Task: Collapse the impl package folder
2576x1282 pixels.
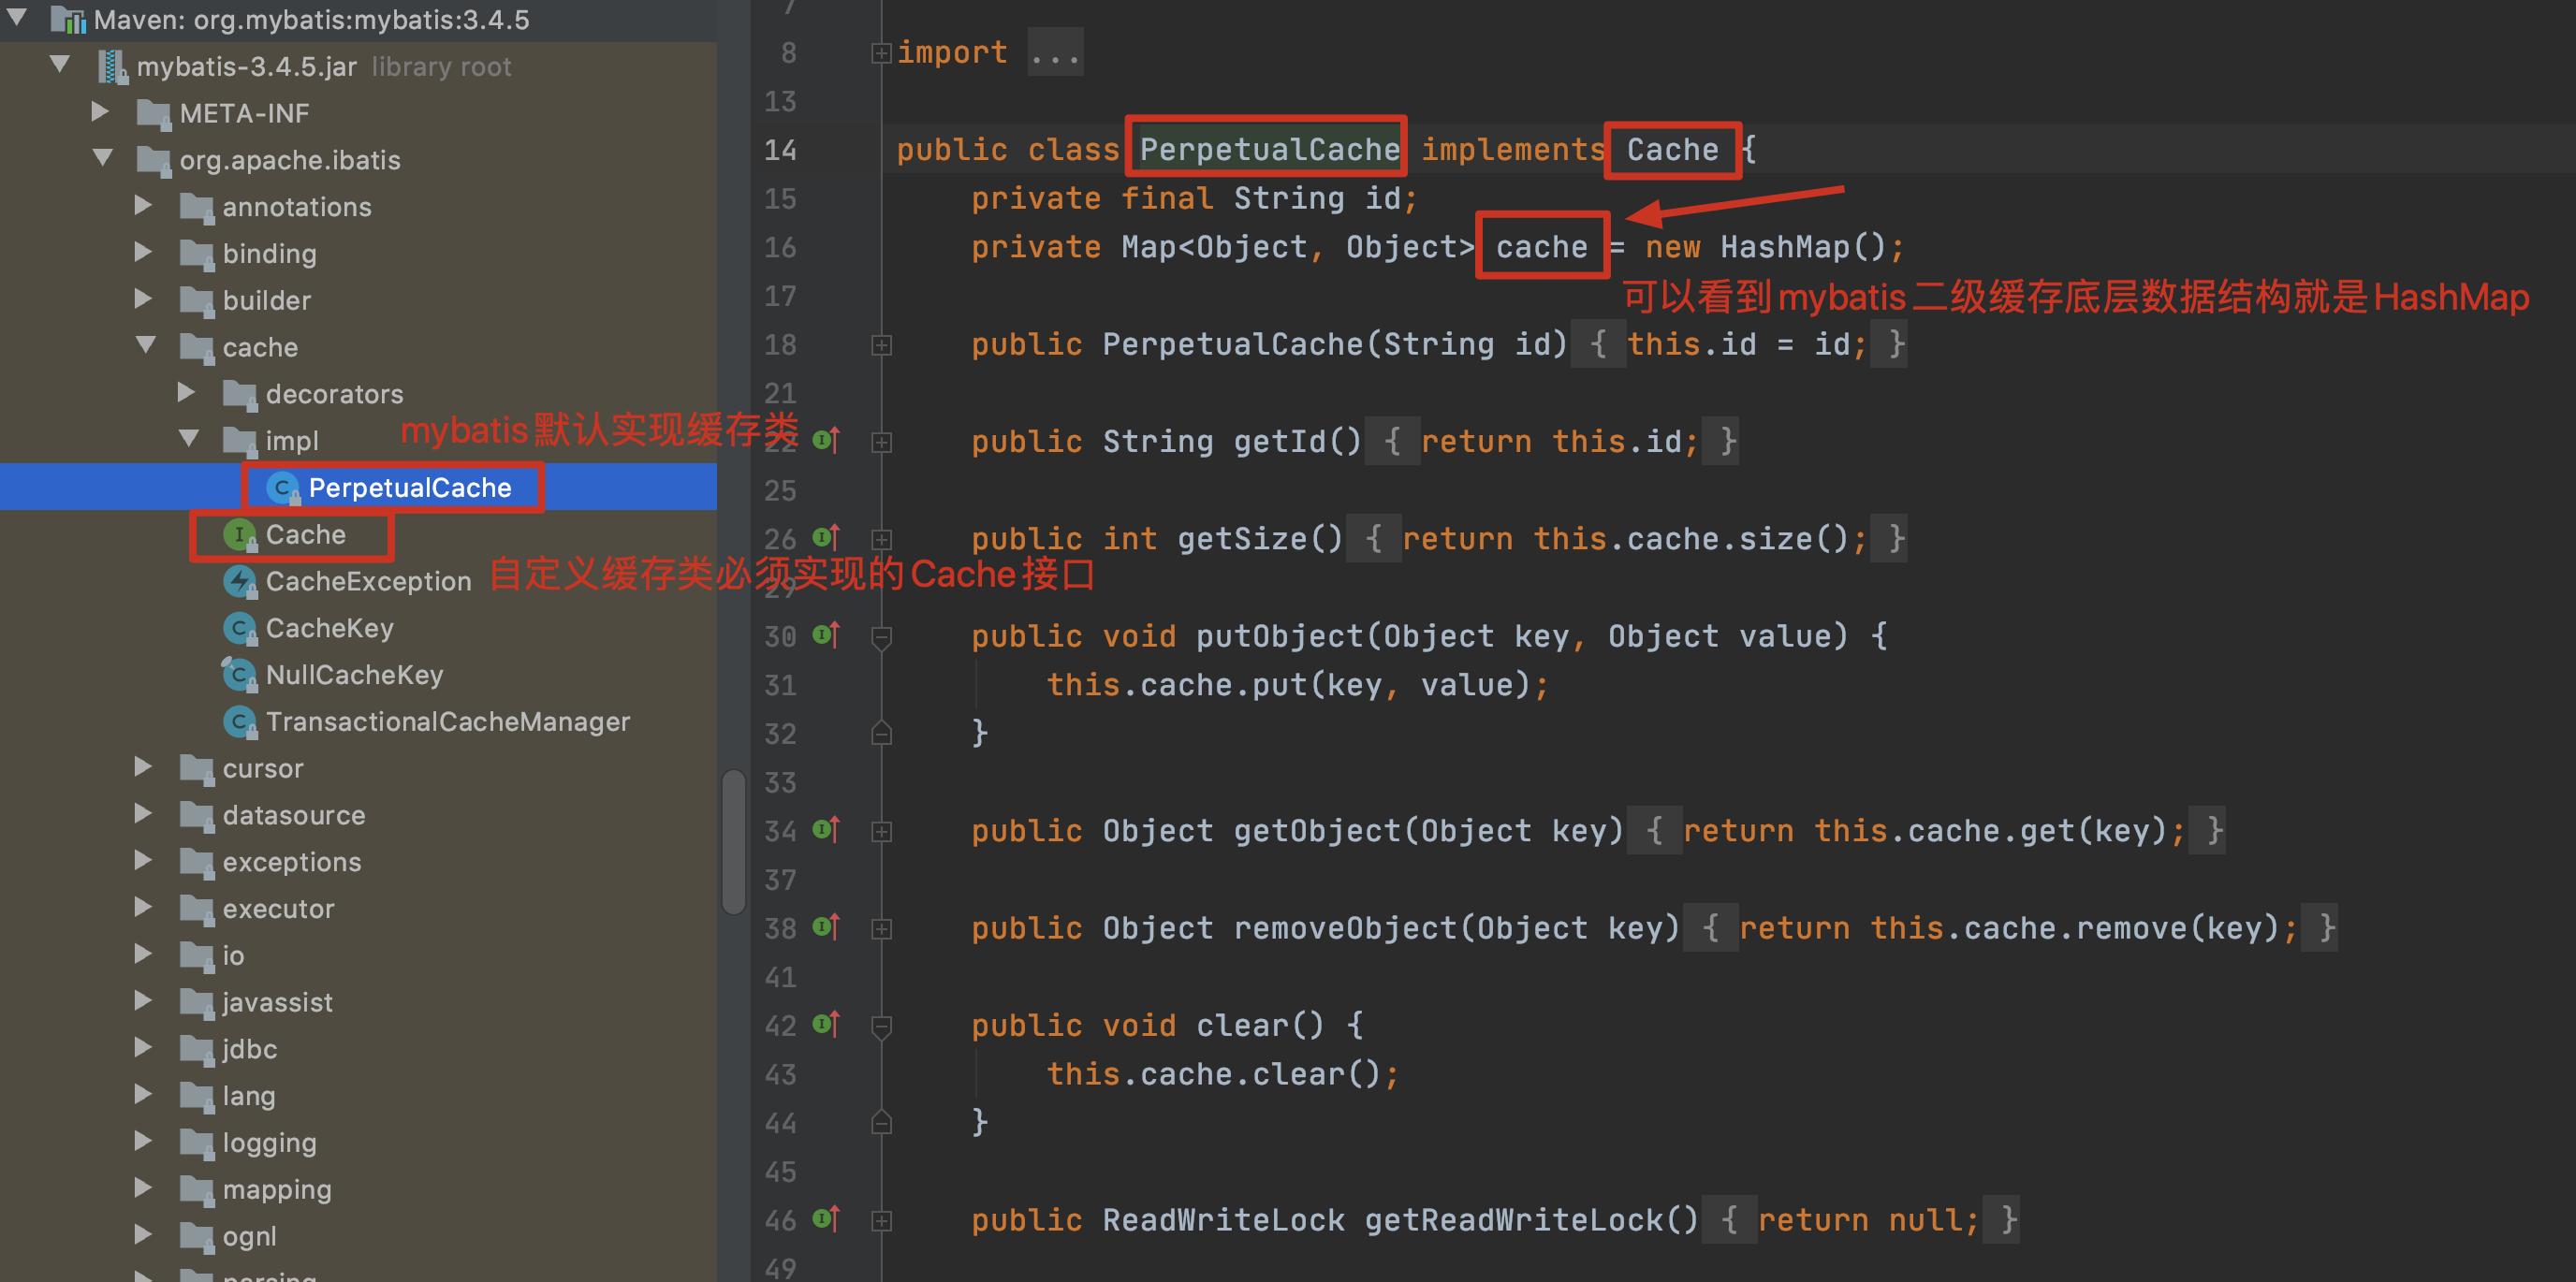Action: coord(188,439)
